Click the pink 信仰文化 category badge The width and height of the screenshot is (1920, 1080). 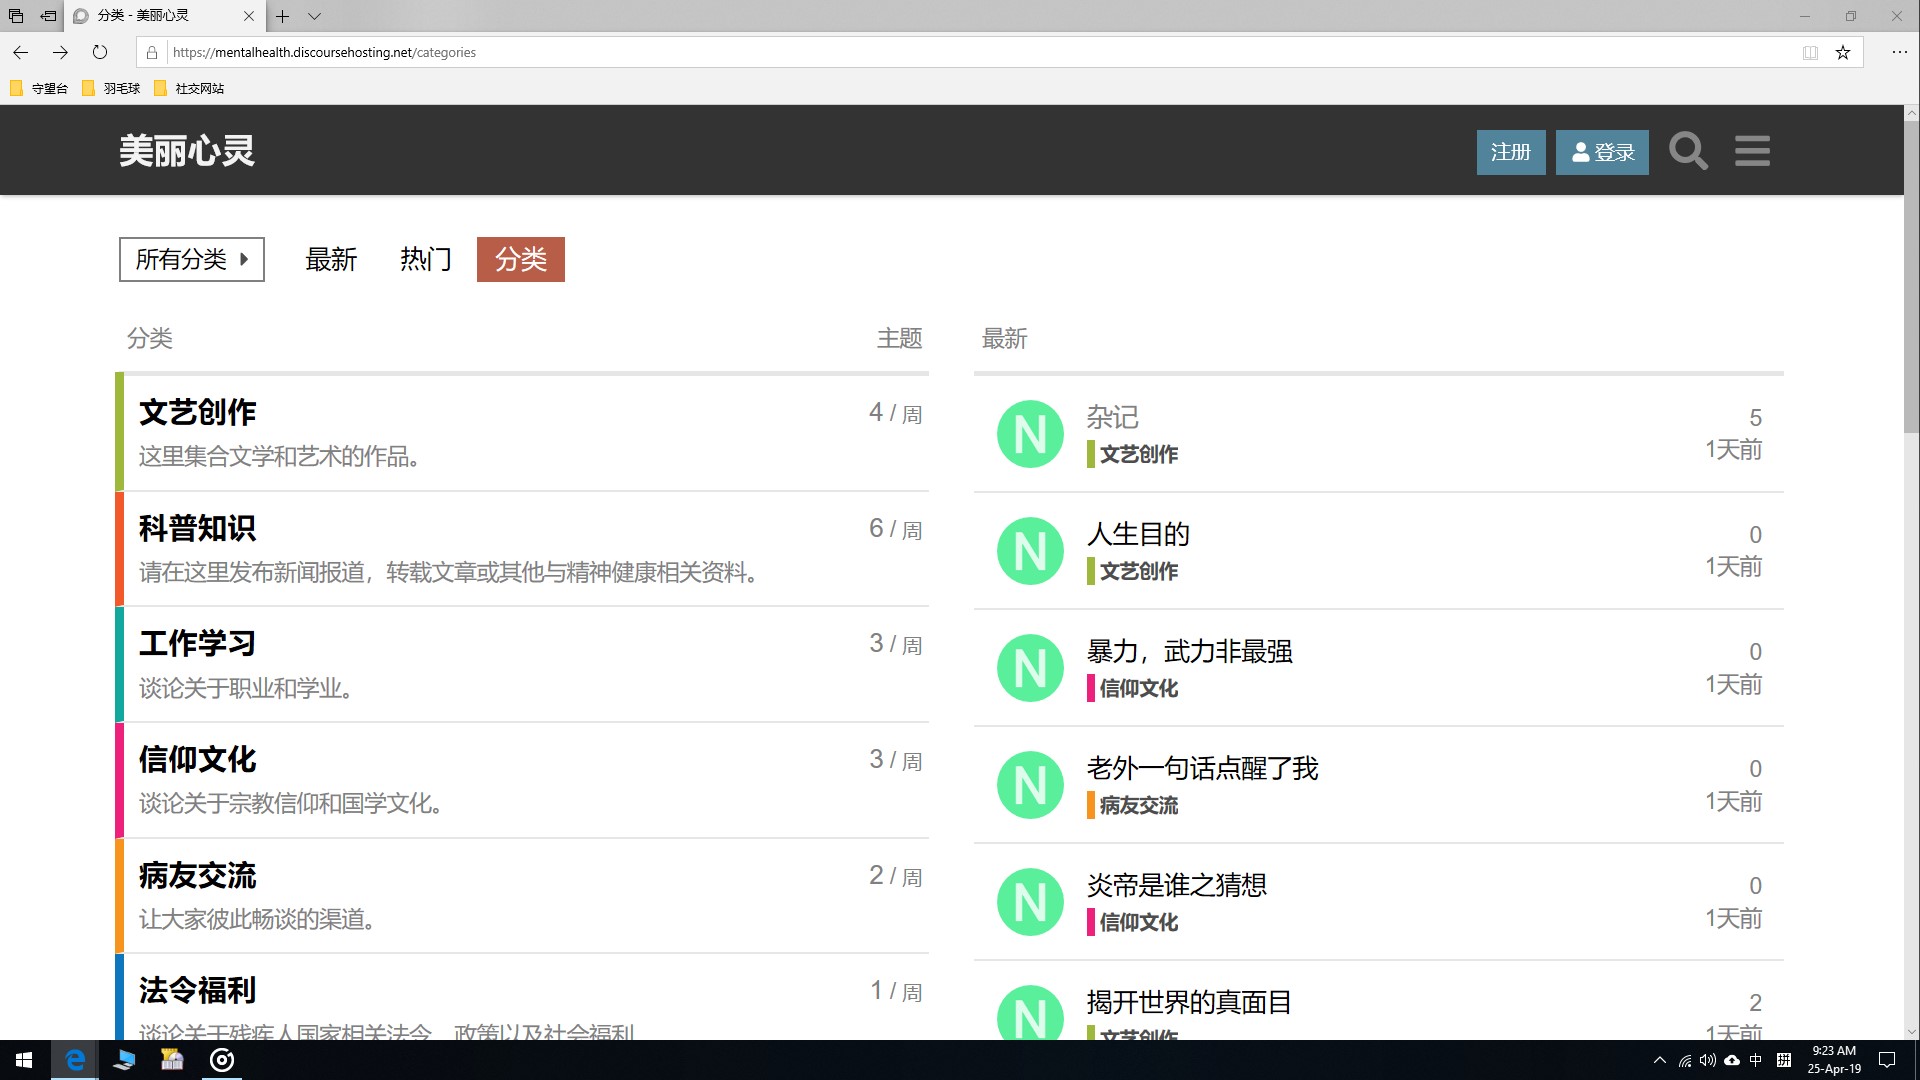(1137, 688)
